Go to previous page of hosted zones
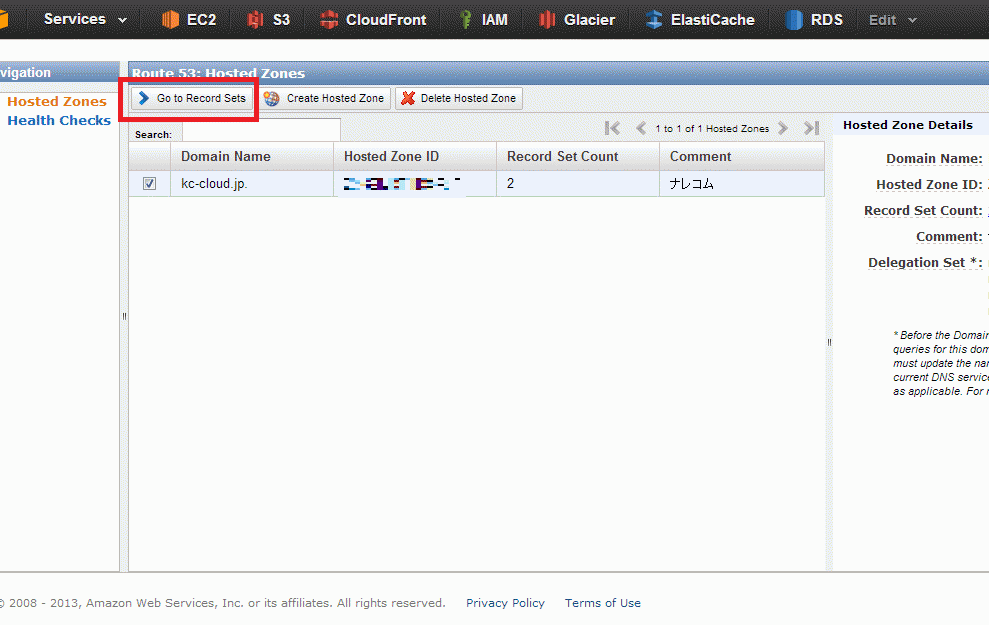The width and height of the screenshot is (989, 625). (x=641, y=128)
